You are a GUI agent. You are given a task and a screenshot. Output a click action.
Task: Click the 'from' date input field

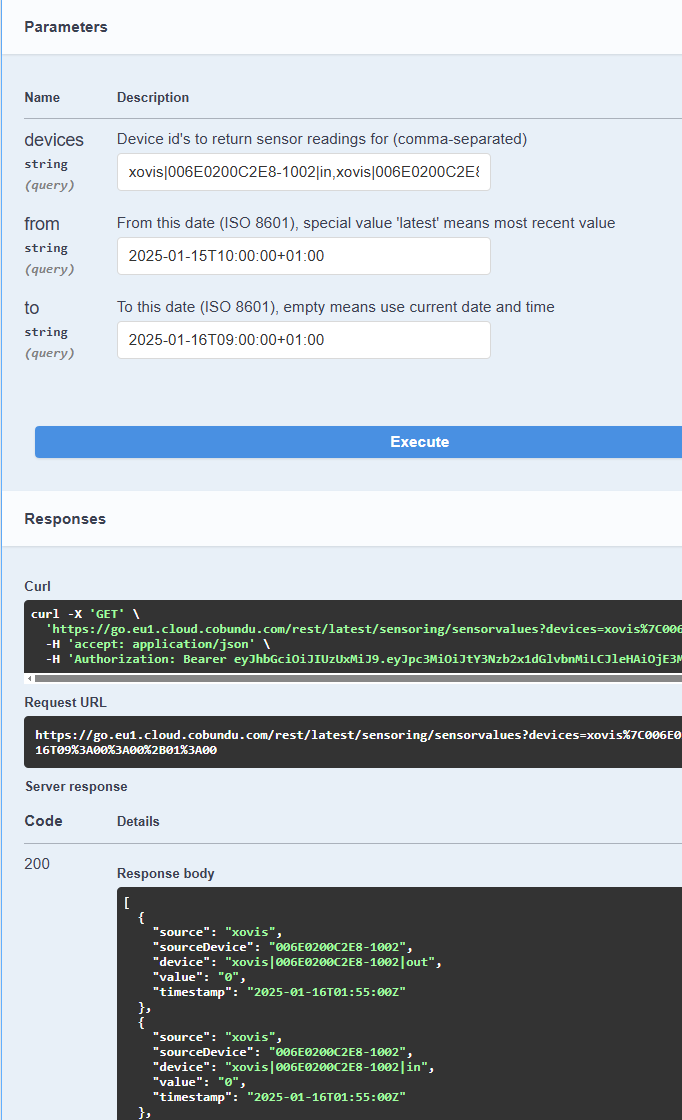(304, 256)
